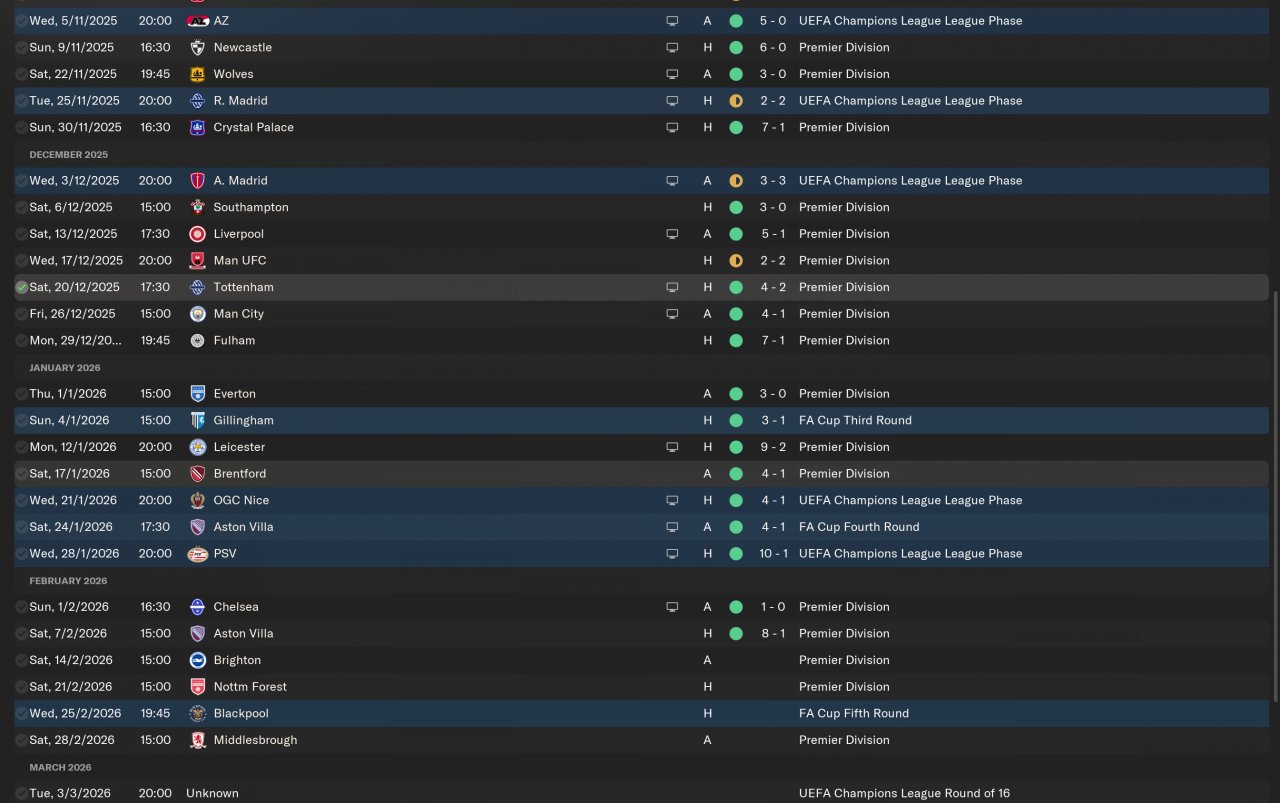This screenshot has height=803, width=1280.
Task: Click the Newcastle club crest
Action: 197,48
